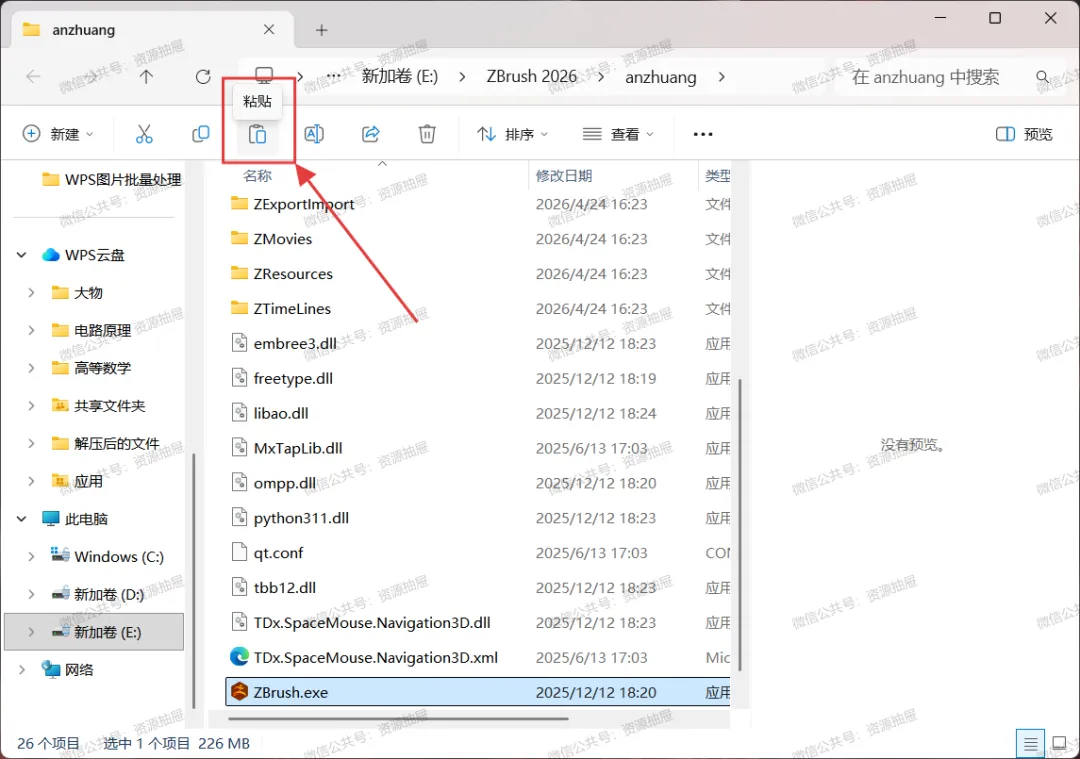
Task: Click the WPS云盘 cloud icon
Action: [x=50, y=255]
